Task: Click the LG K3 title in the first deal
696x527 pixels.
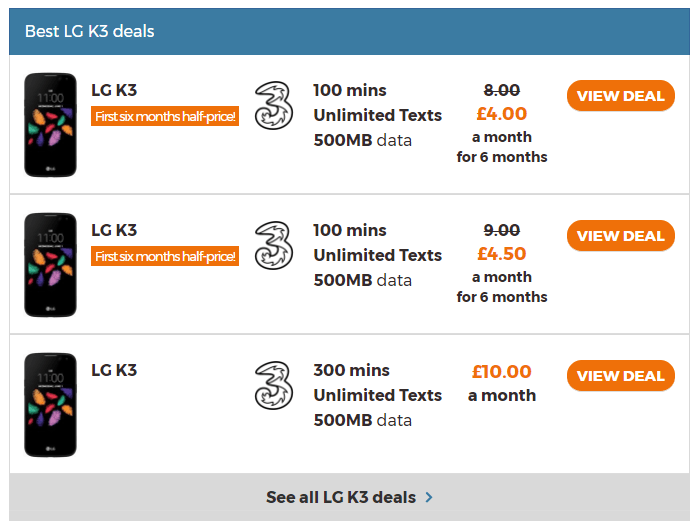Action: [x=114, y=90]
